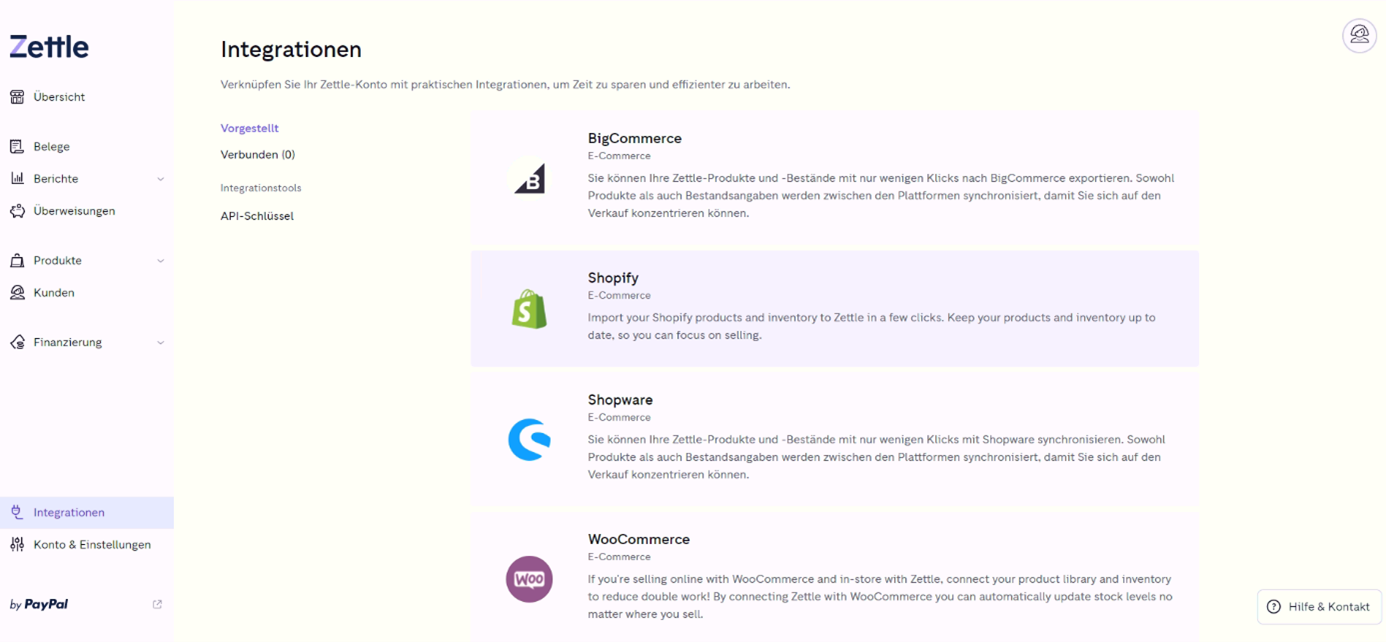Click the Kunden customer icon

click(x=17, y=293)
